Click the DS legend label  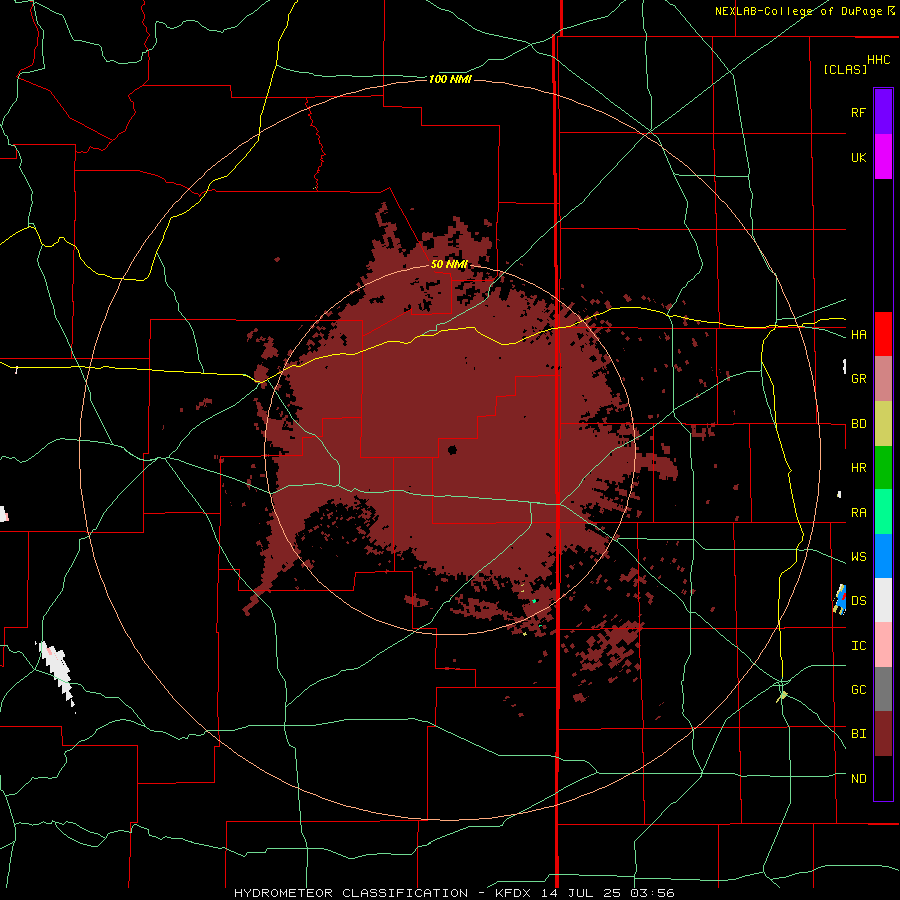(859, 601)
